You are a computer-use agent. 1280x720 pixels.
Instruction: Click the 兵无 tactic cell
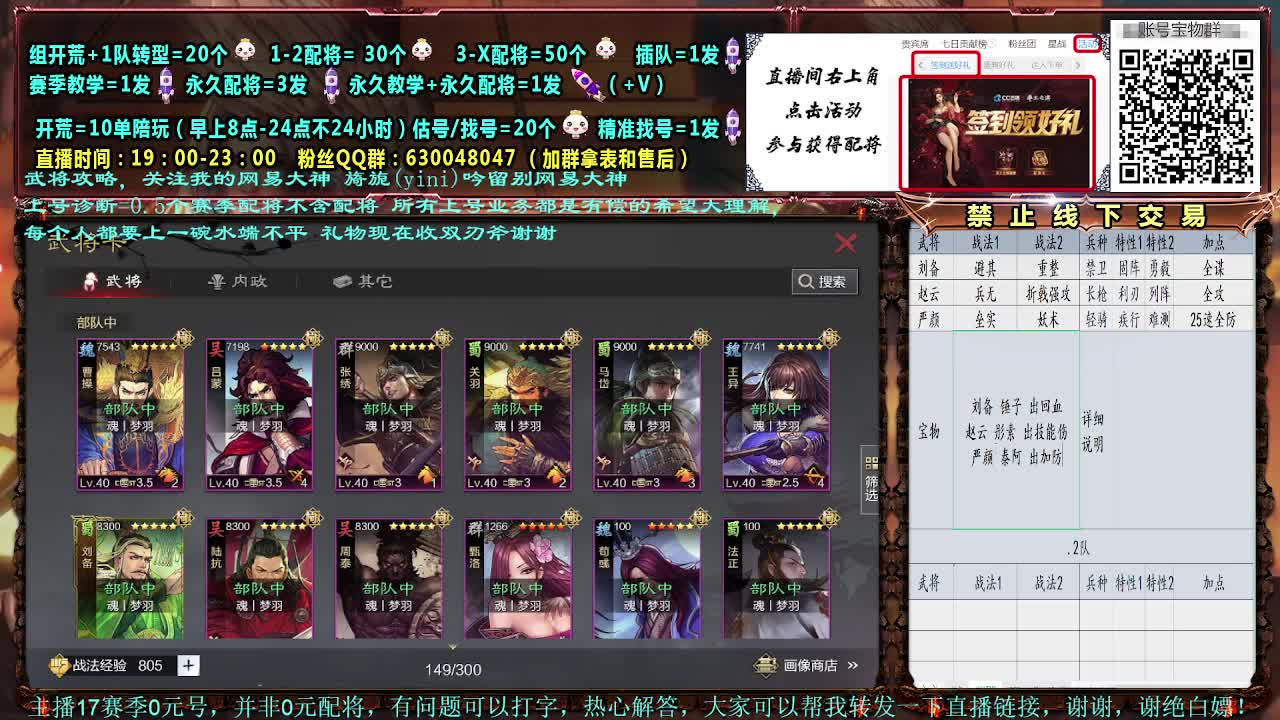(986, 295)
